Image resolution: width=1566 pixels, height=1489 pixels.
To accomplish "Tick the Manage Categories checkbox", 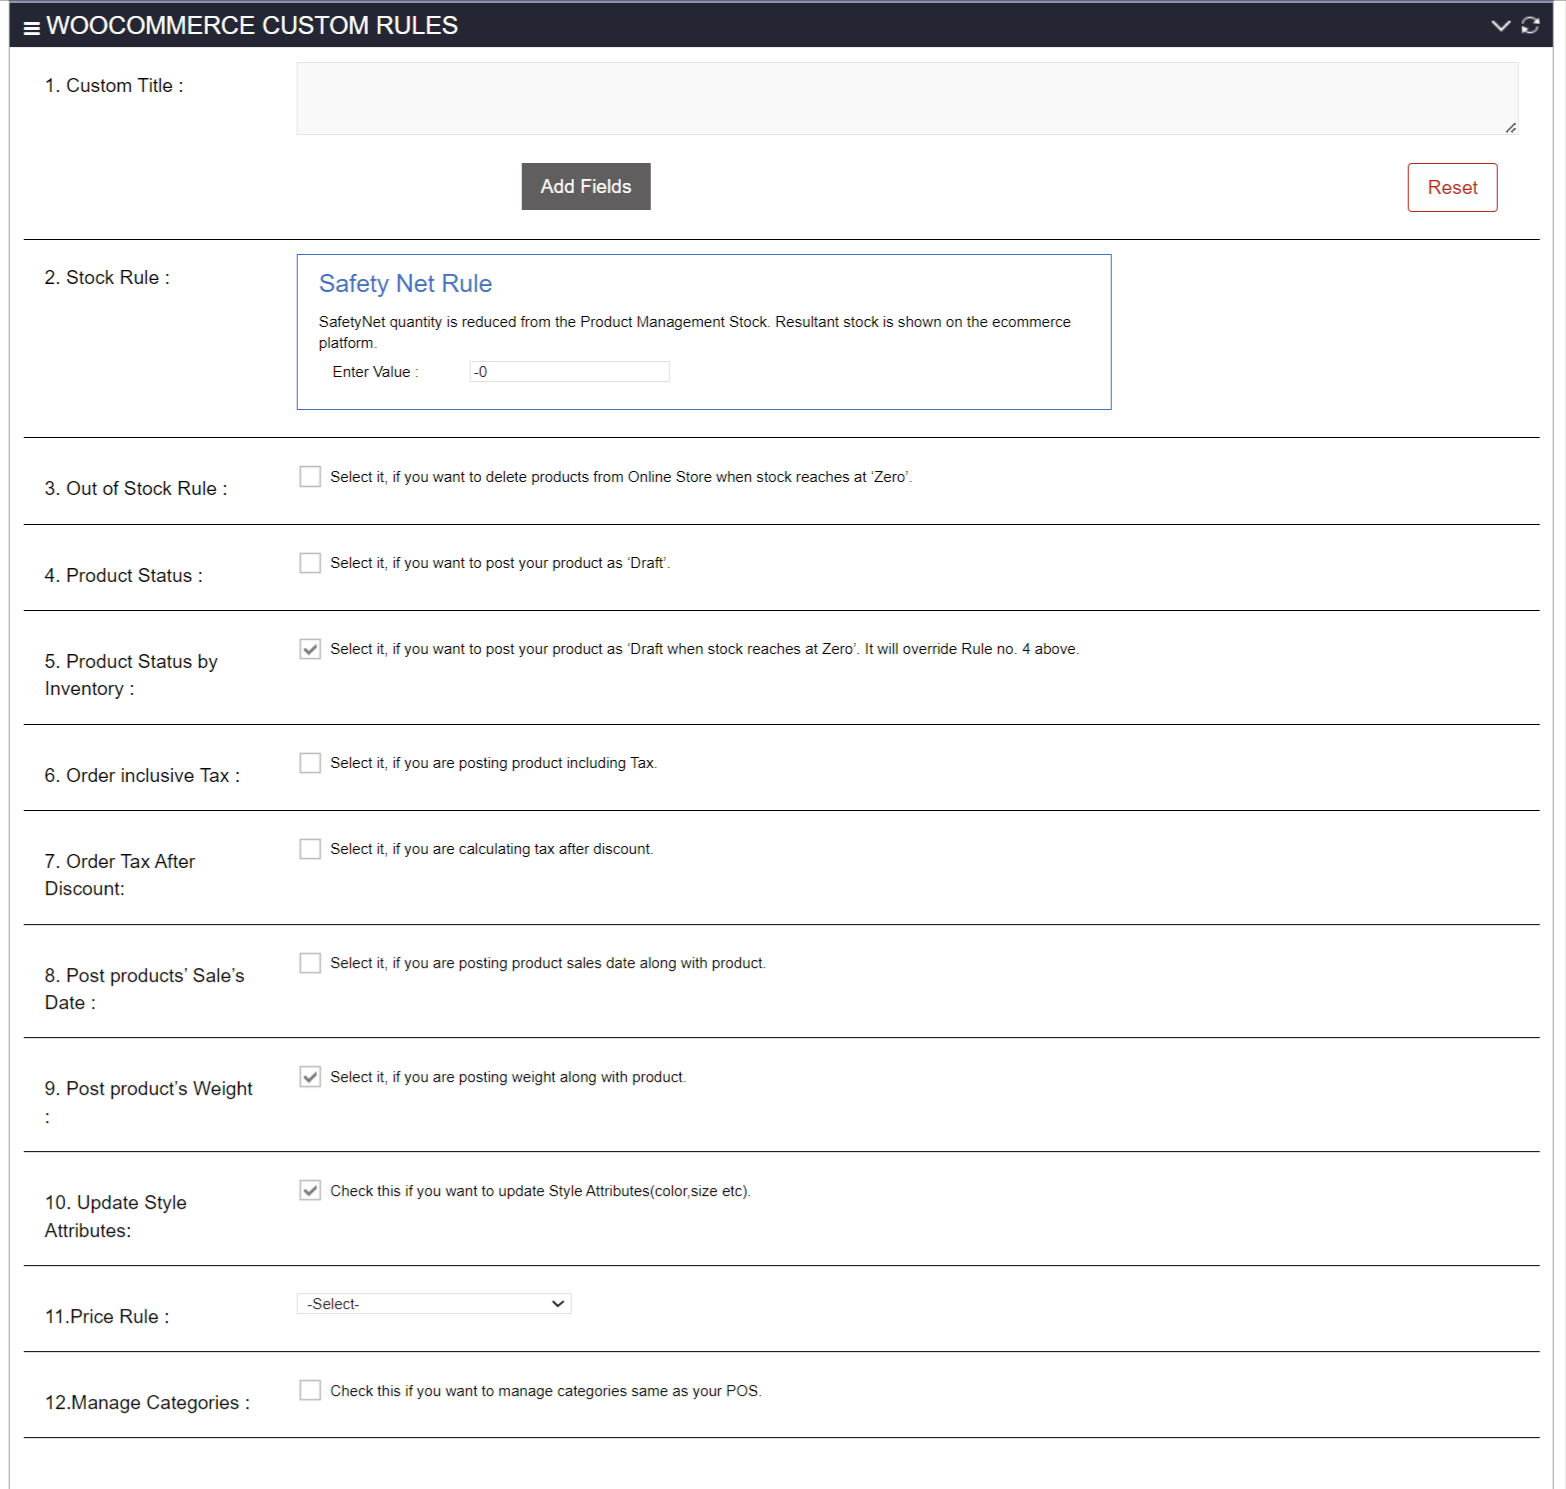I will (310, 1391).
